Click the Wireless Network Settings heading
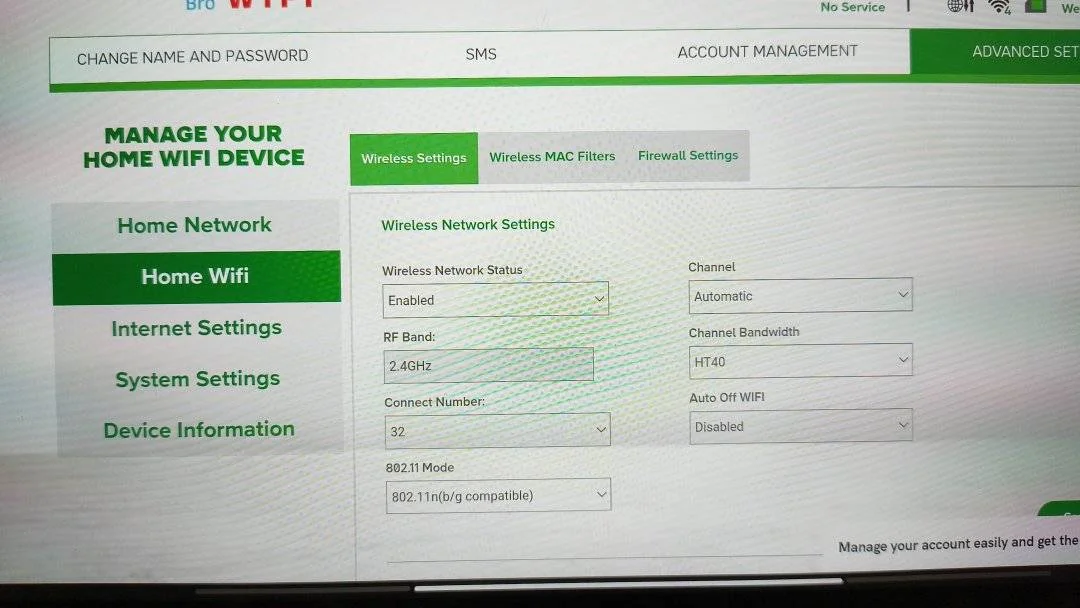The width and height of the screenshot is (1080, 608). (x=468, y=224)
